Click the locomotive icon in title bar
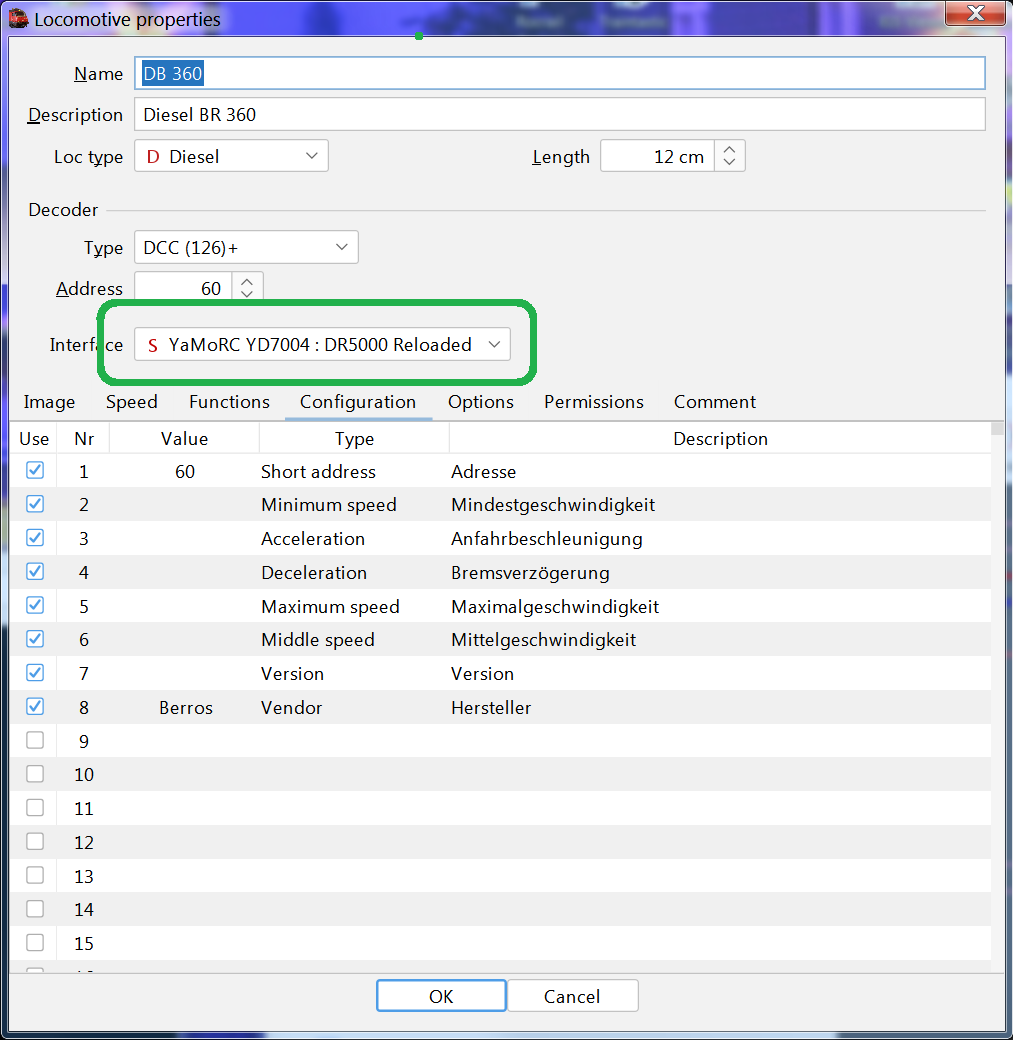The height and width of the screenshot is (1040, 1013). 18,19
